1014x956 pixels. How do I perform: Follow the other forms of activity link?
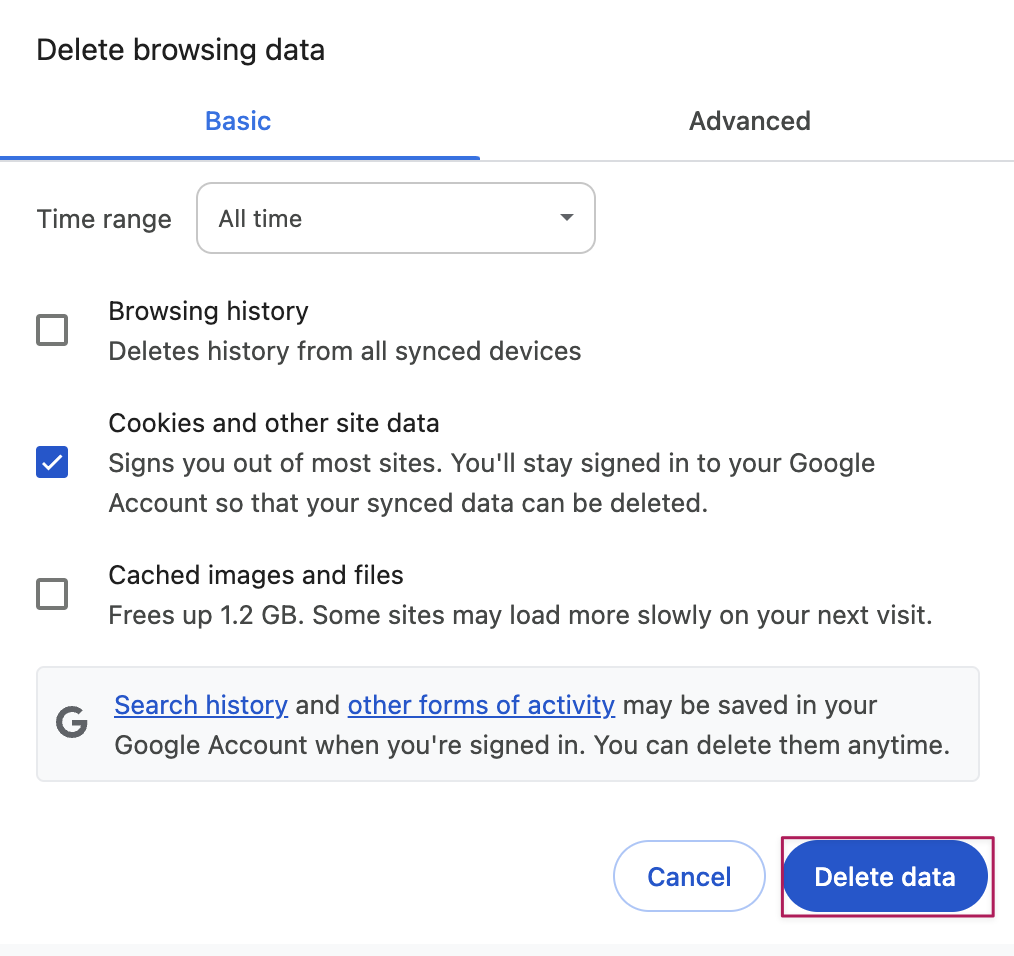pyautogui.click(x=481, y=705)
